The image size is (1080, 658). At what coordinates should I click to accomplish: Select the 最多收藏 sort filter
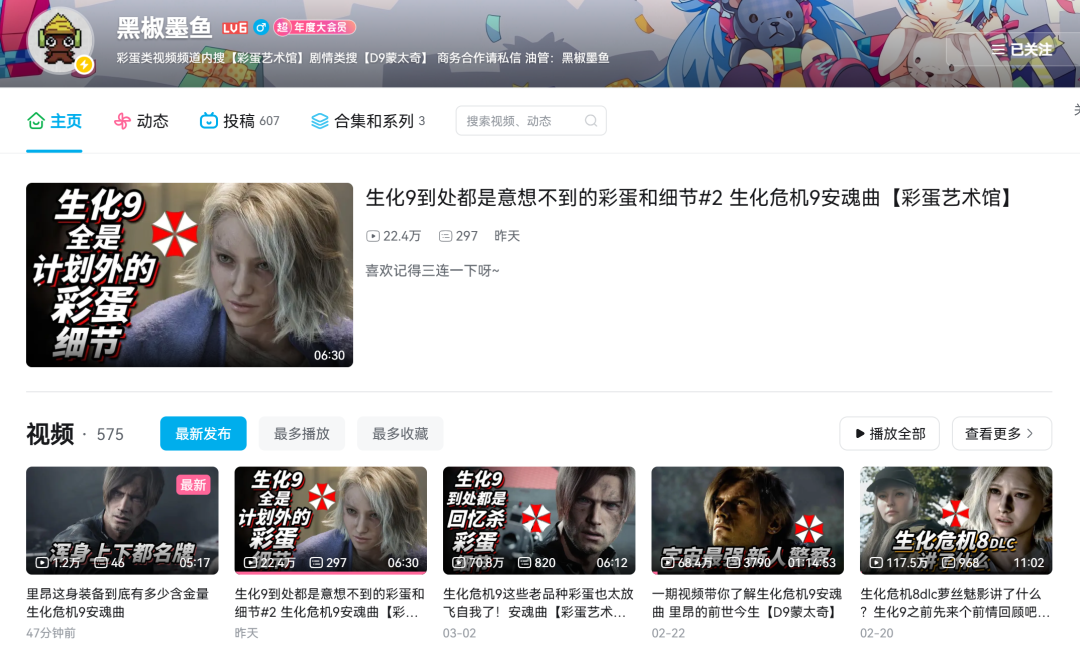400,434
